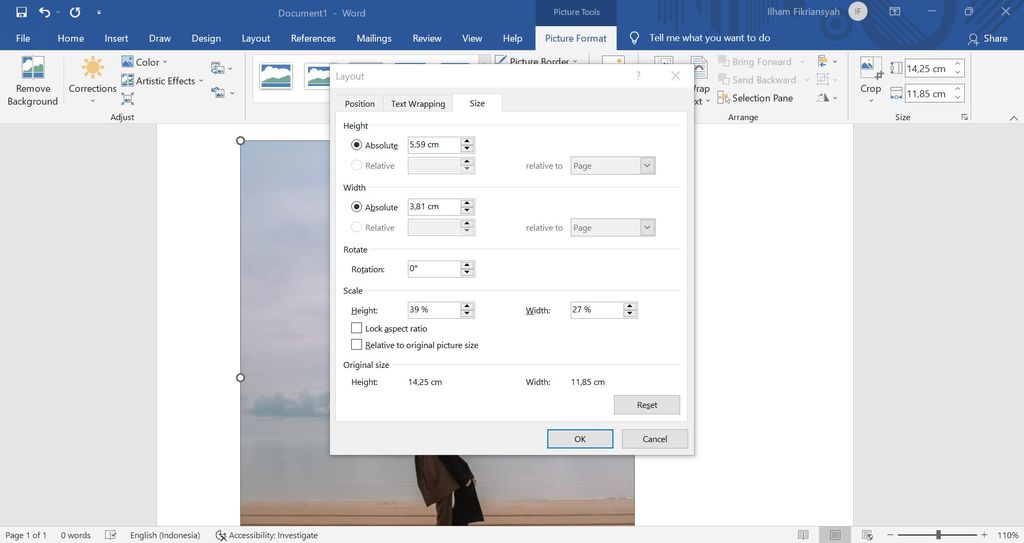Select the Width Absolute radio button
Image resolution: width=1024 pixels, height=543 pixels.
(357, 206)
